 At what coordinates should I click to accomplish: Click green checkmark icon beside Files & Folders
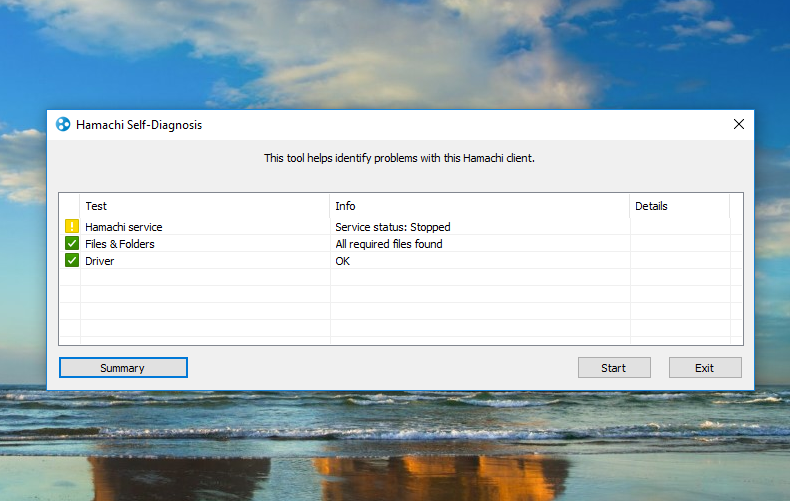tap(72, 243)
